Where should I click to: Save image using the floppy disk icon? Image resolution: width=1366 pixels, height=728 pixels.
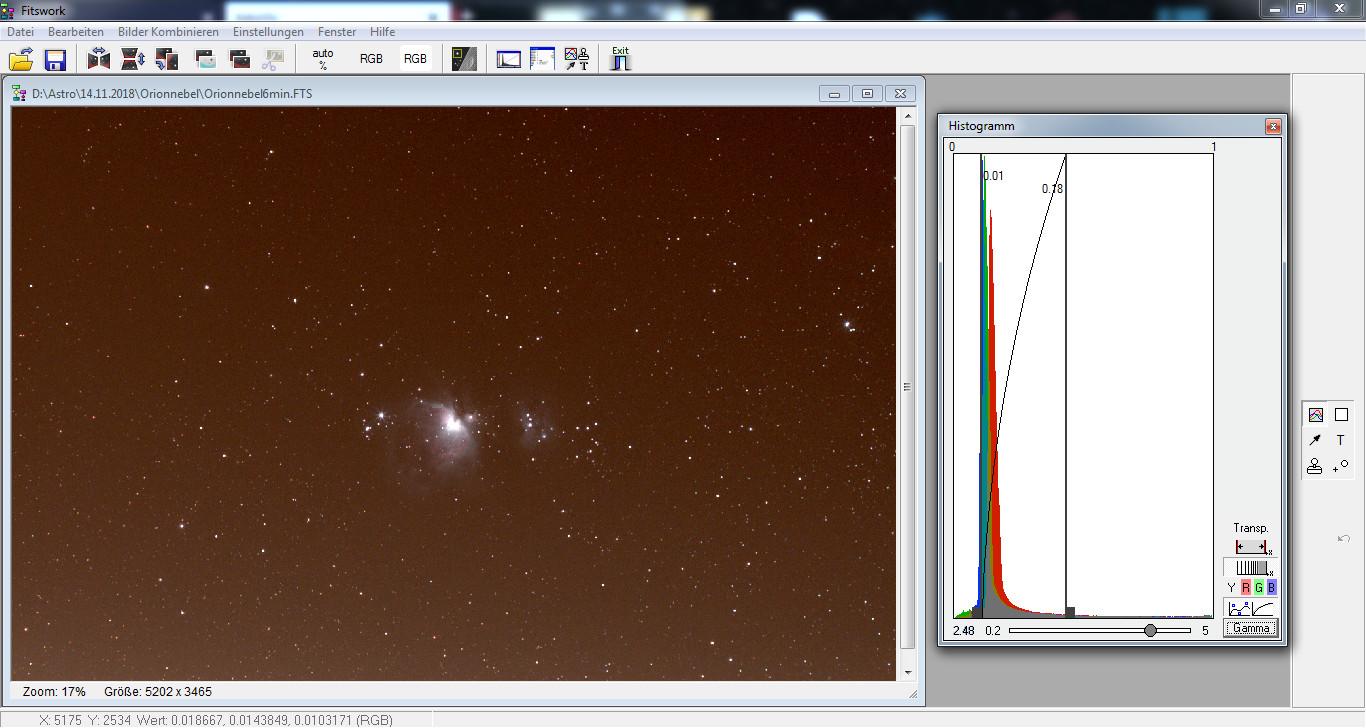click(55, 59)
